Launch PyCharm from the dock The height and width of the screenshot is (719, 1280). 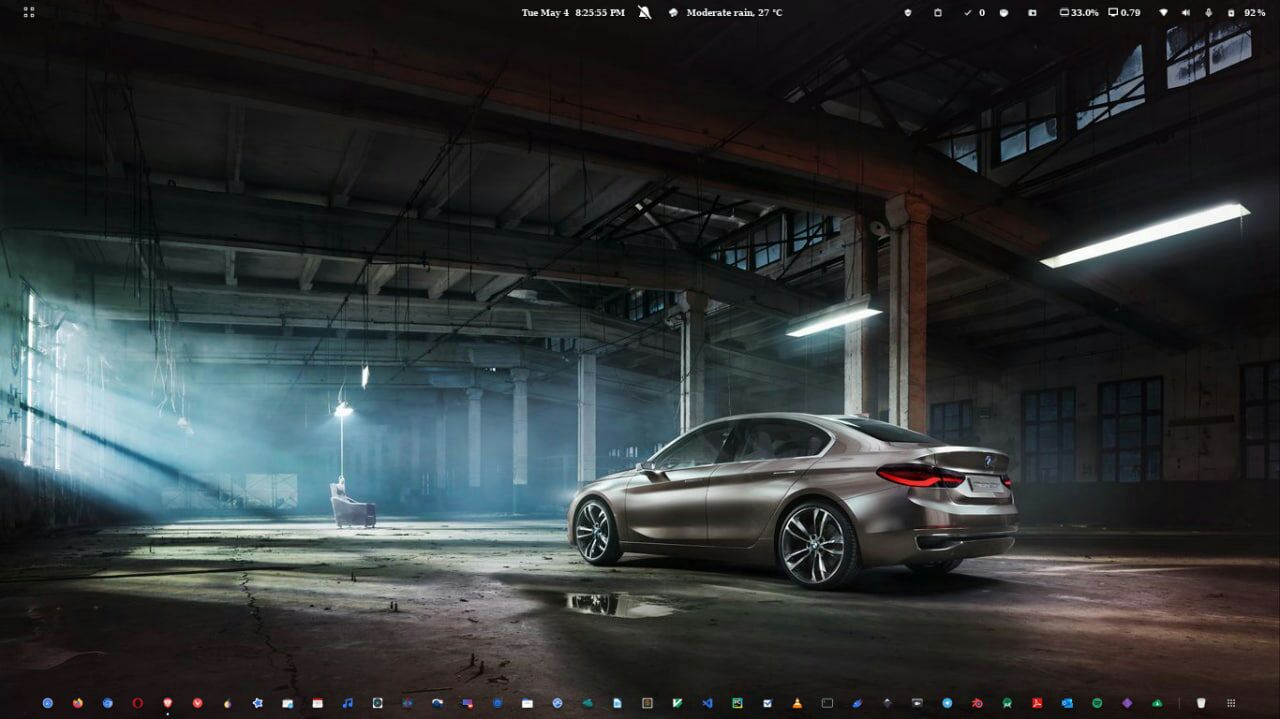[x=737, y=703]
